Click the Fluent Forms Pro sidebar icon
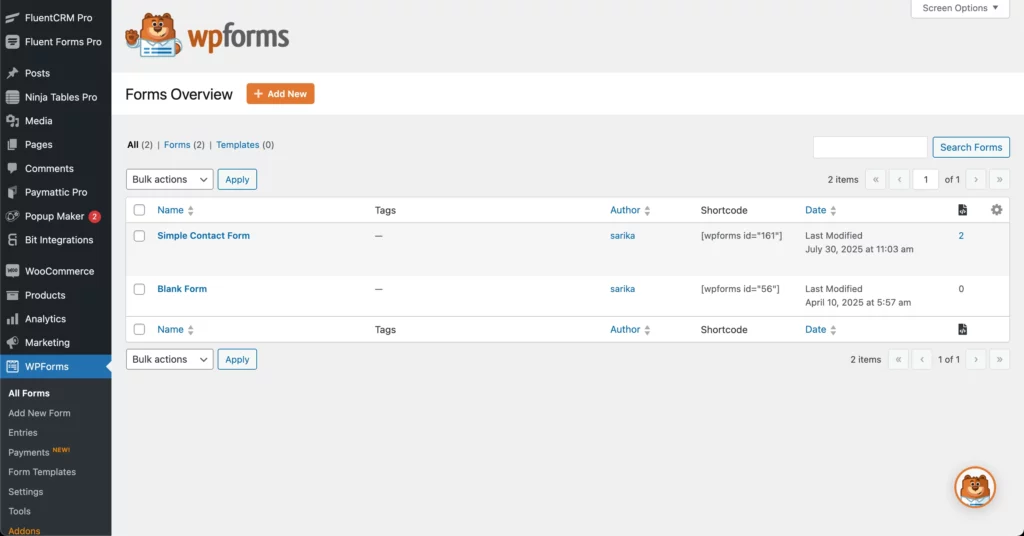Screen dimensions: 1024x536 pyautogui.click(x=12, y=42)
